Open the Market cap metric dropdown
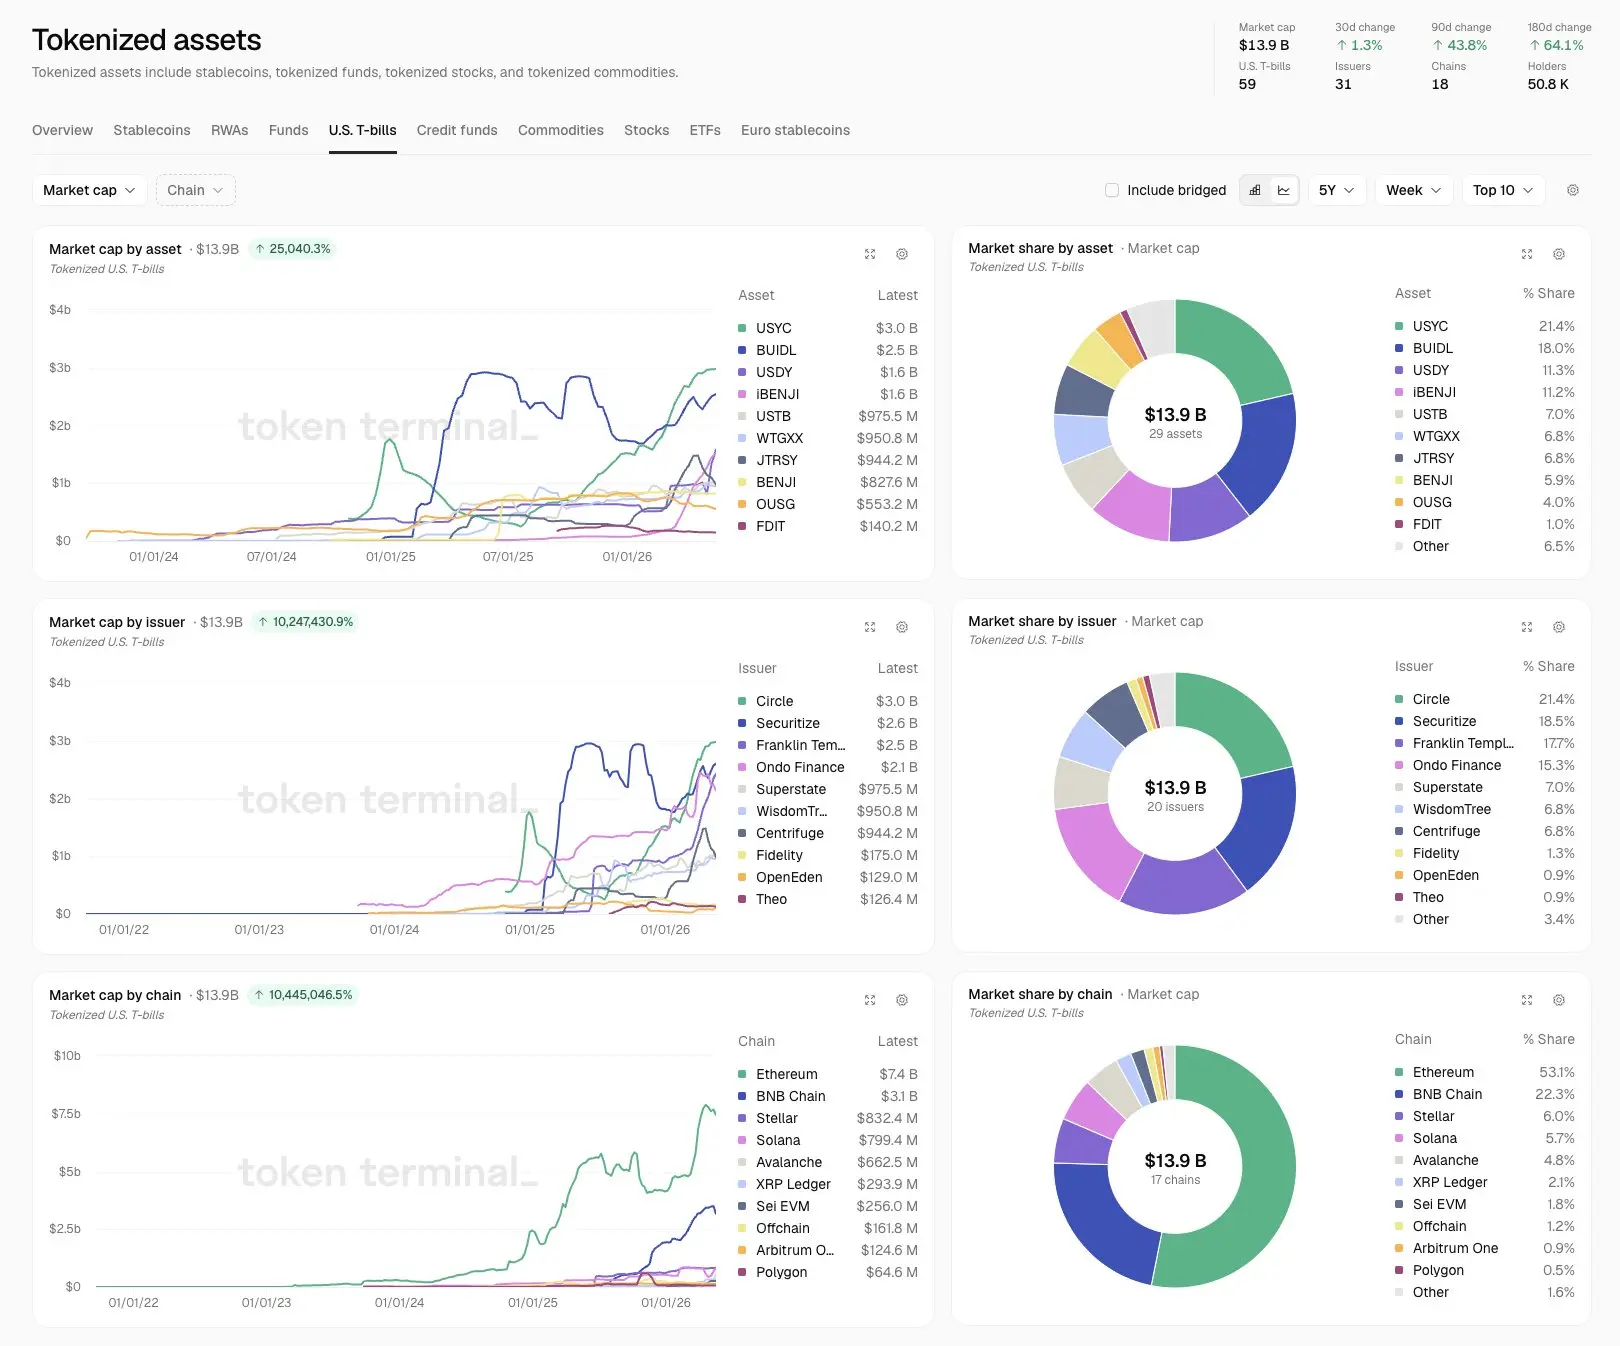Viewport: 1620px width, 1346px height. click(x=90, y=190)
